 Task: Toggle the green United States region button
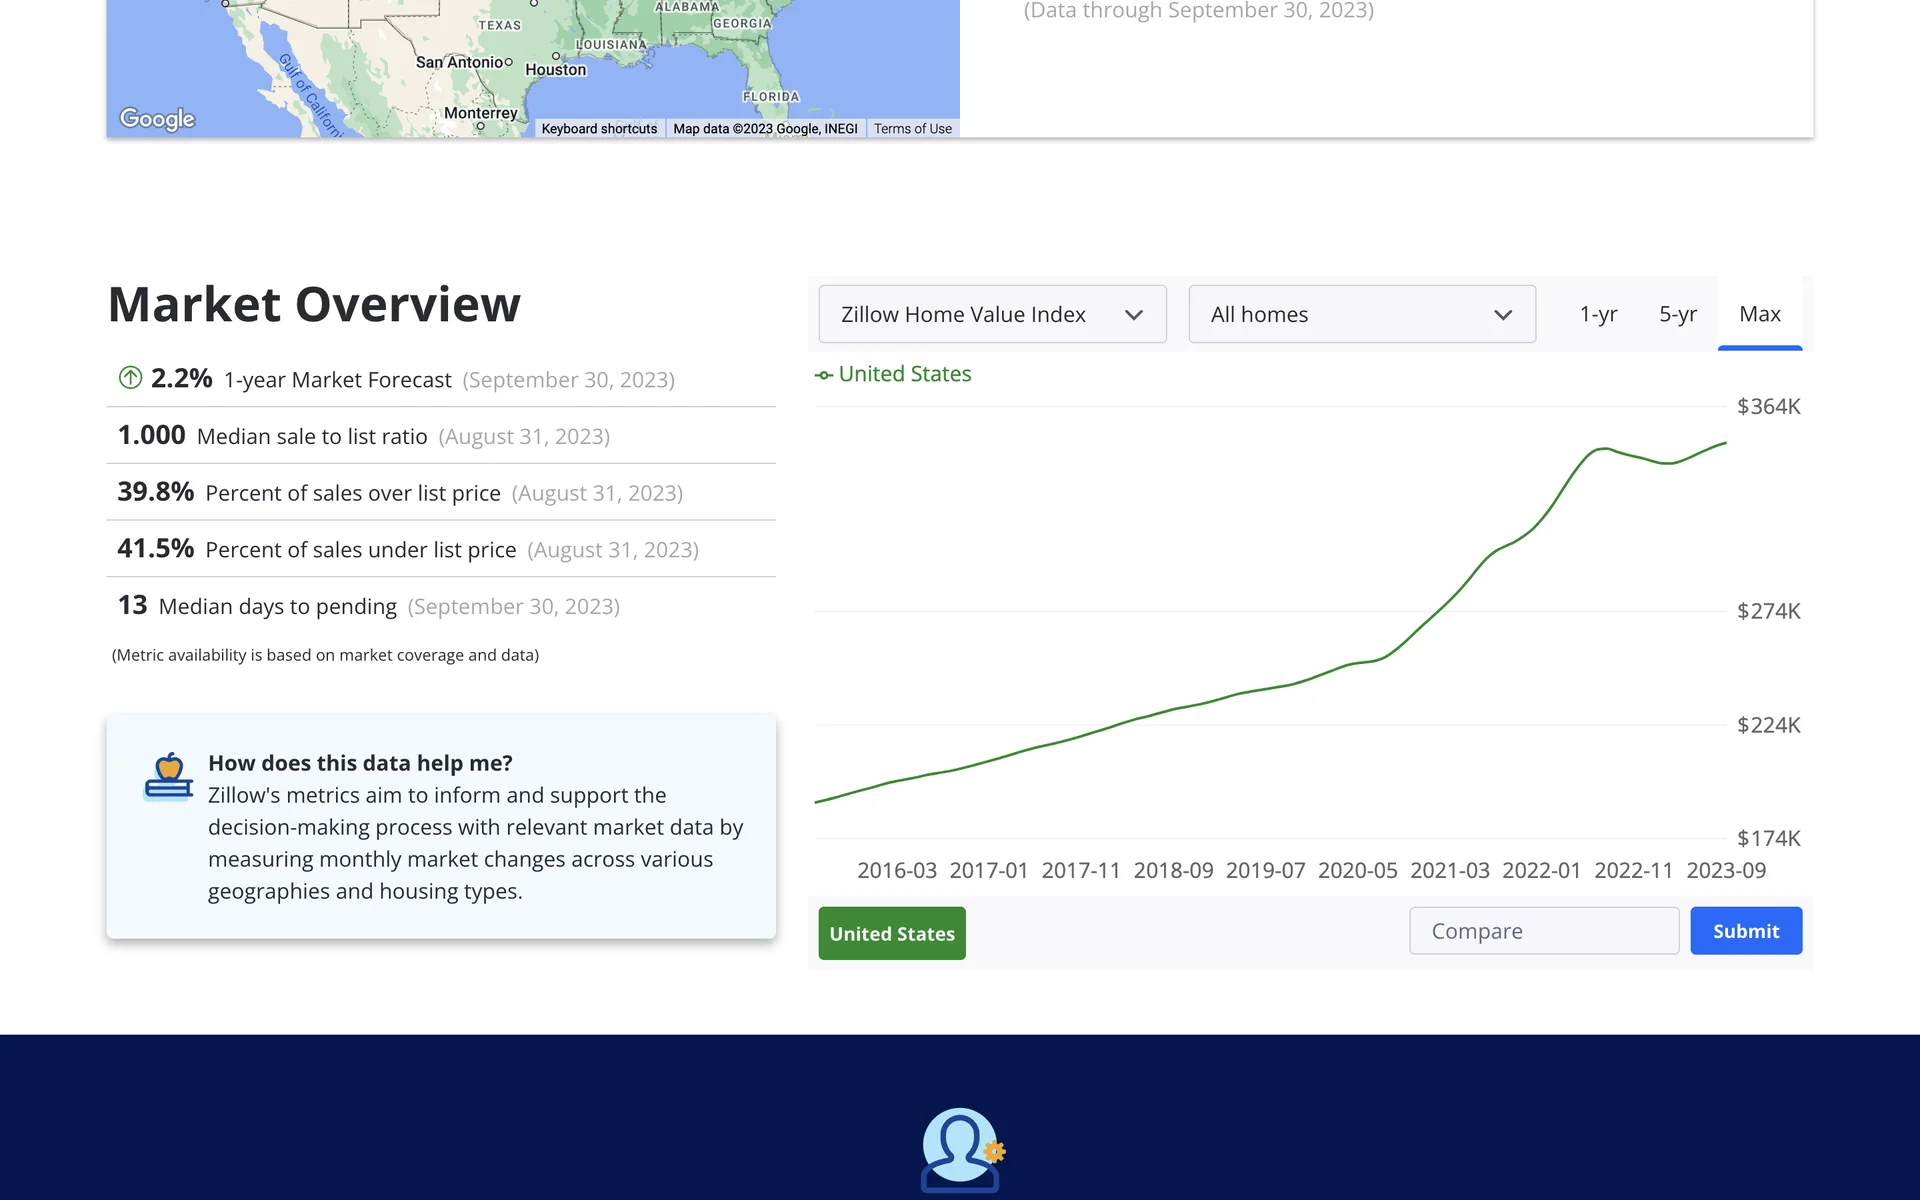pos(891,933)
